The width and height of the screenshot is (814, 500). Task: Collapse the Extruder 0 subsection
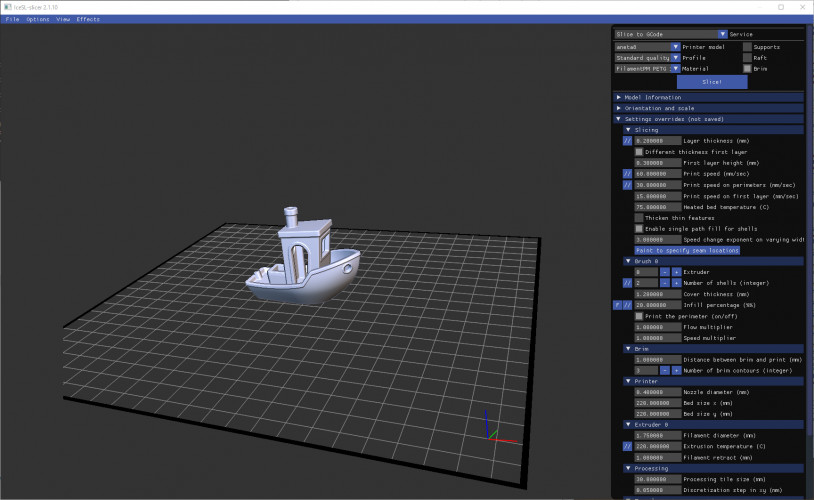[714, 425]
